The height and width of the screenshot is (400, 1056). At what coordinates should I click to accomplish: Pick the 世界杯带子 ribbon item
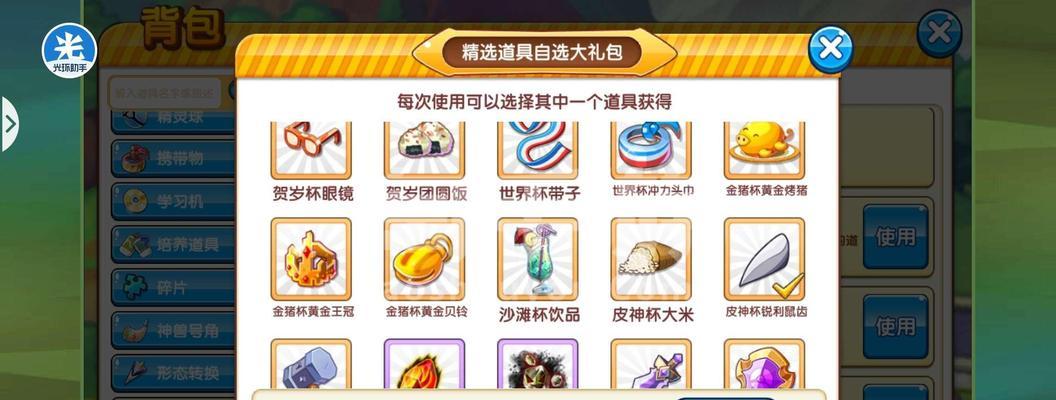click(x=537, y=150)
